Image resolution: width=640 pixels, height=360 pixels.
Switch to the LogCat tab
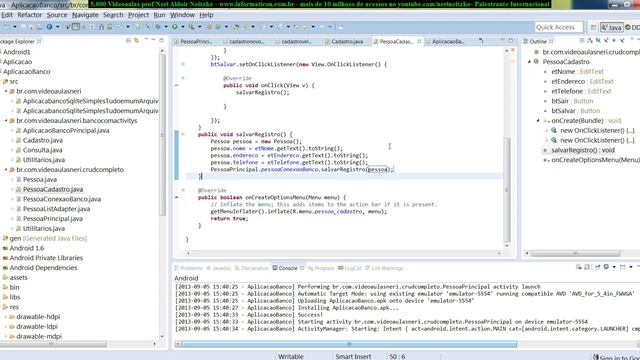pos(350,268)
